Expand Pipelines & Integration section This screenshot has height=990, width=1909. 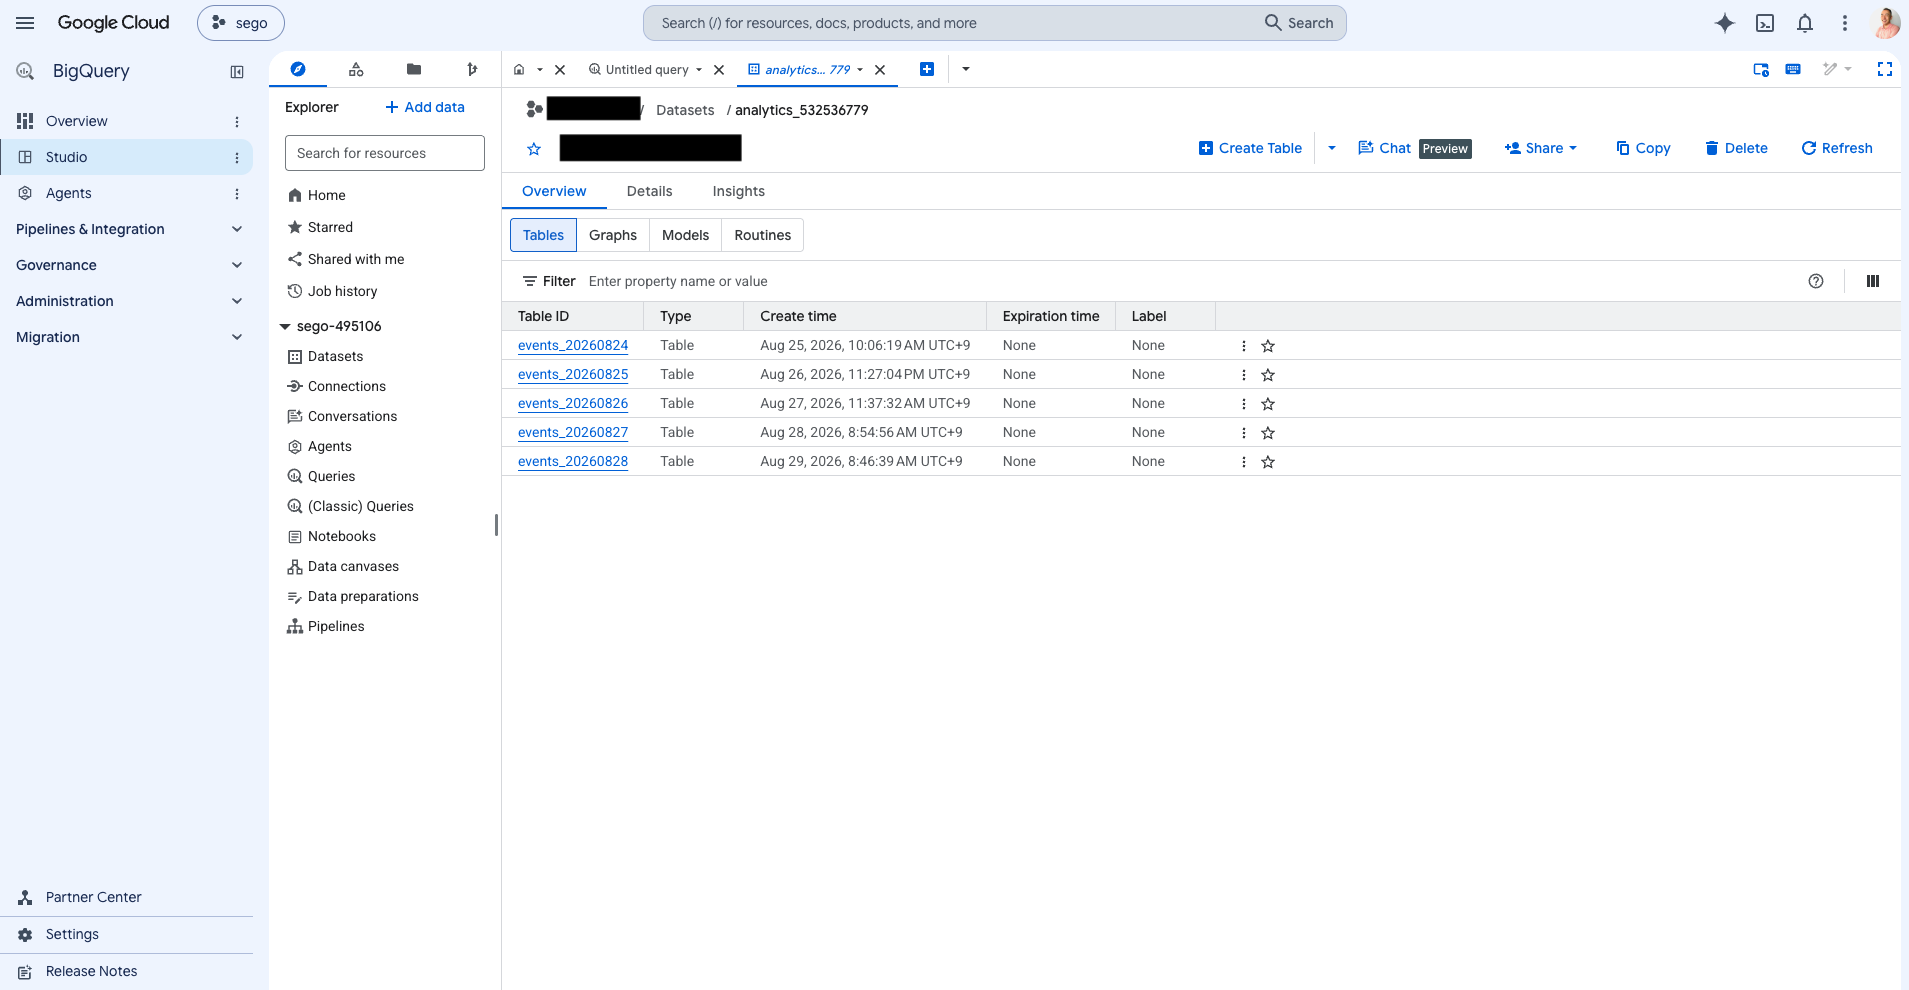(237, 229)
